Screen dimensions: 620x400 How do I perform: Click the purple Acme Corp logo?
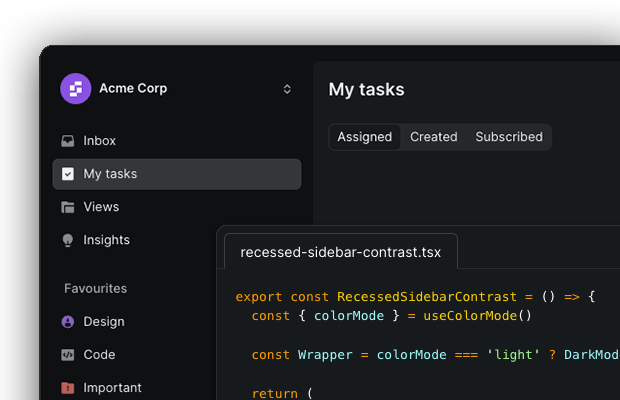(x=75, y=89)
